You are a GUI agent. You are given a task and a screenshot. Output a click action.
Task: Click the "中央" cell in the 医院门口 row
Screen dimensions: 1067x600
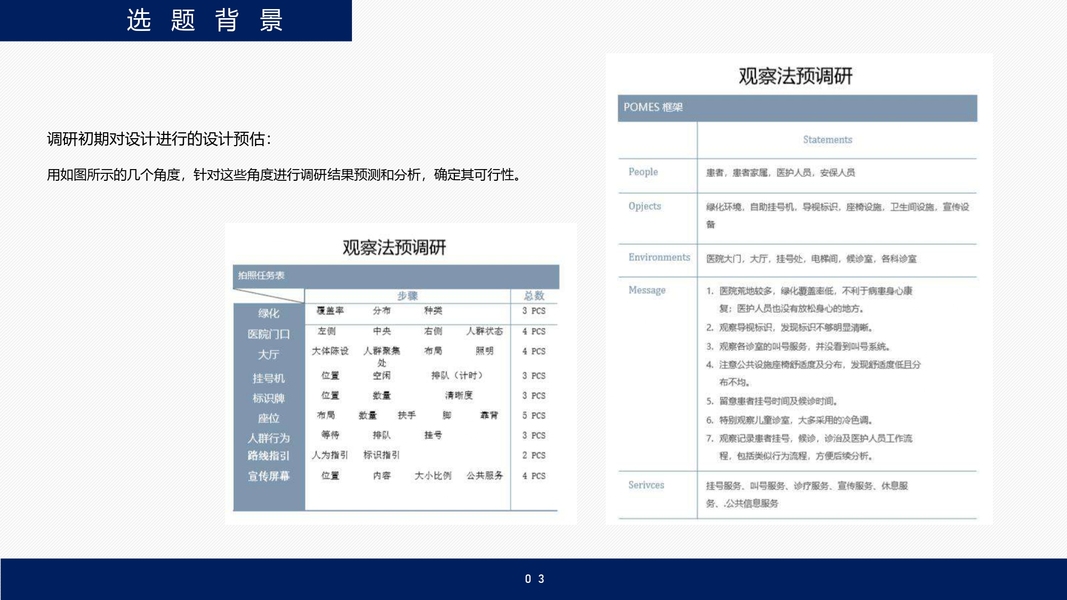(382, 331)
